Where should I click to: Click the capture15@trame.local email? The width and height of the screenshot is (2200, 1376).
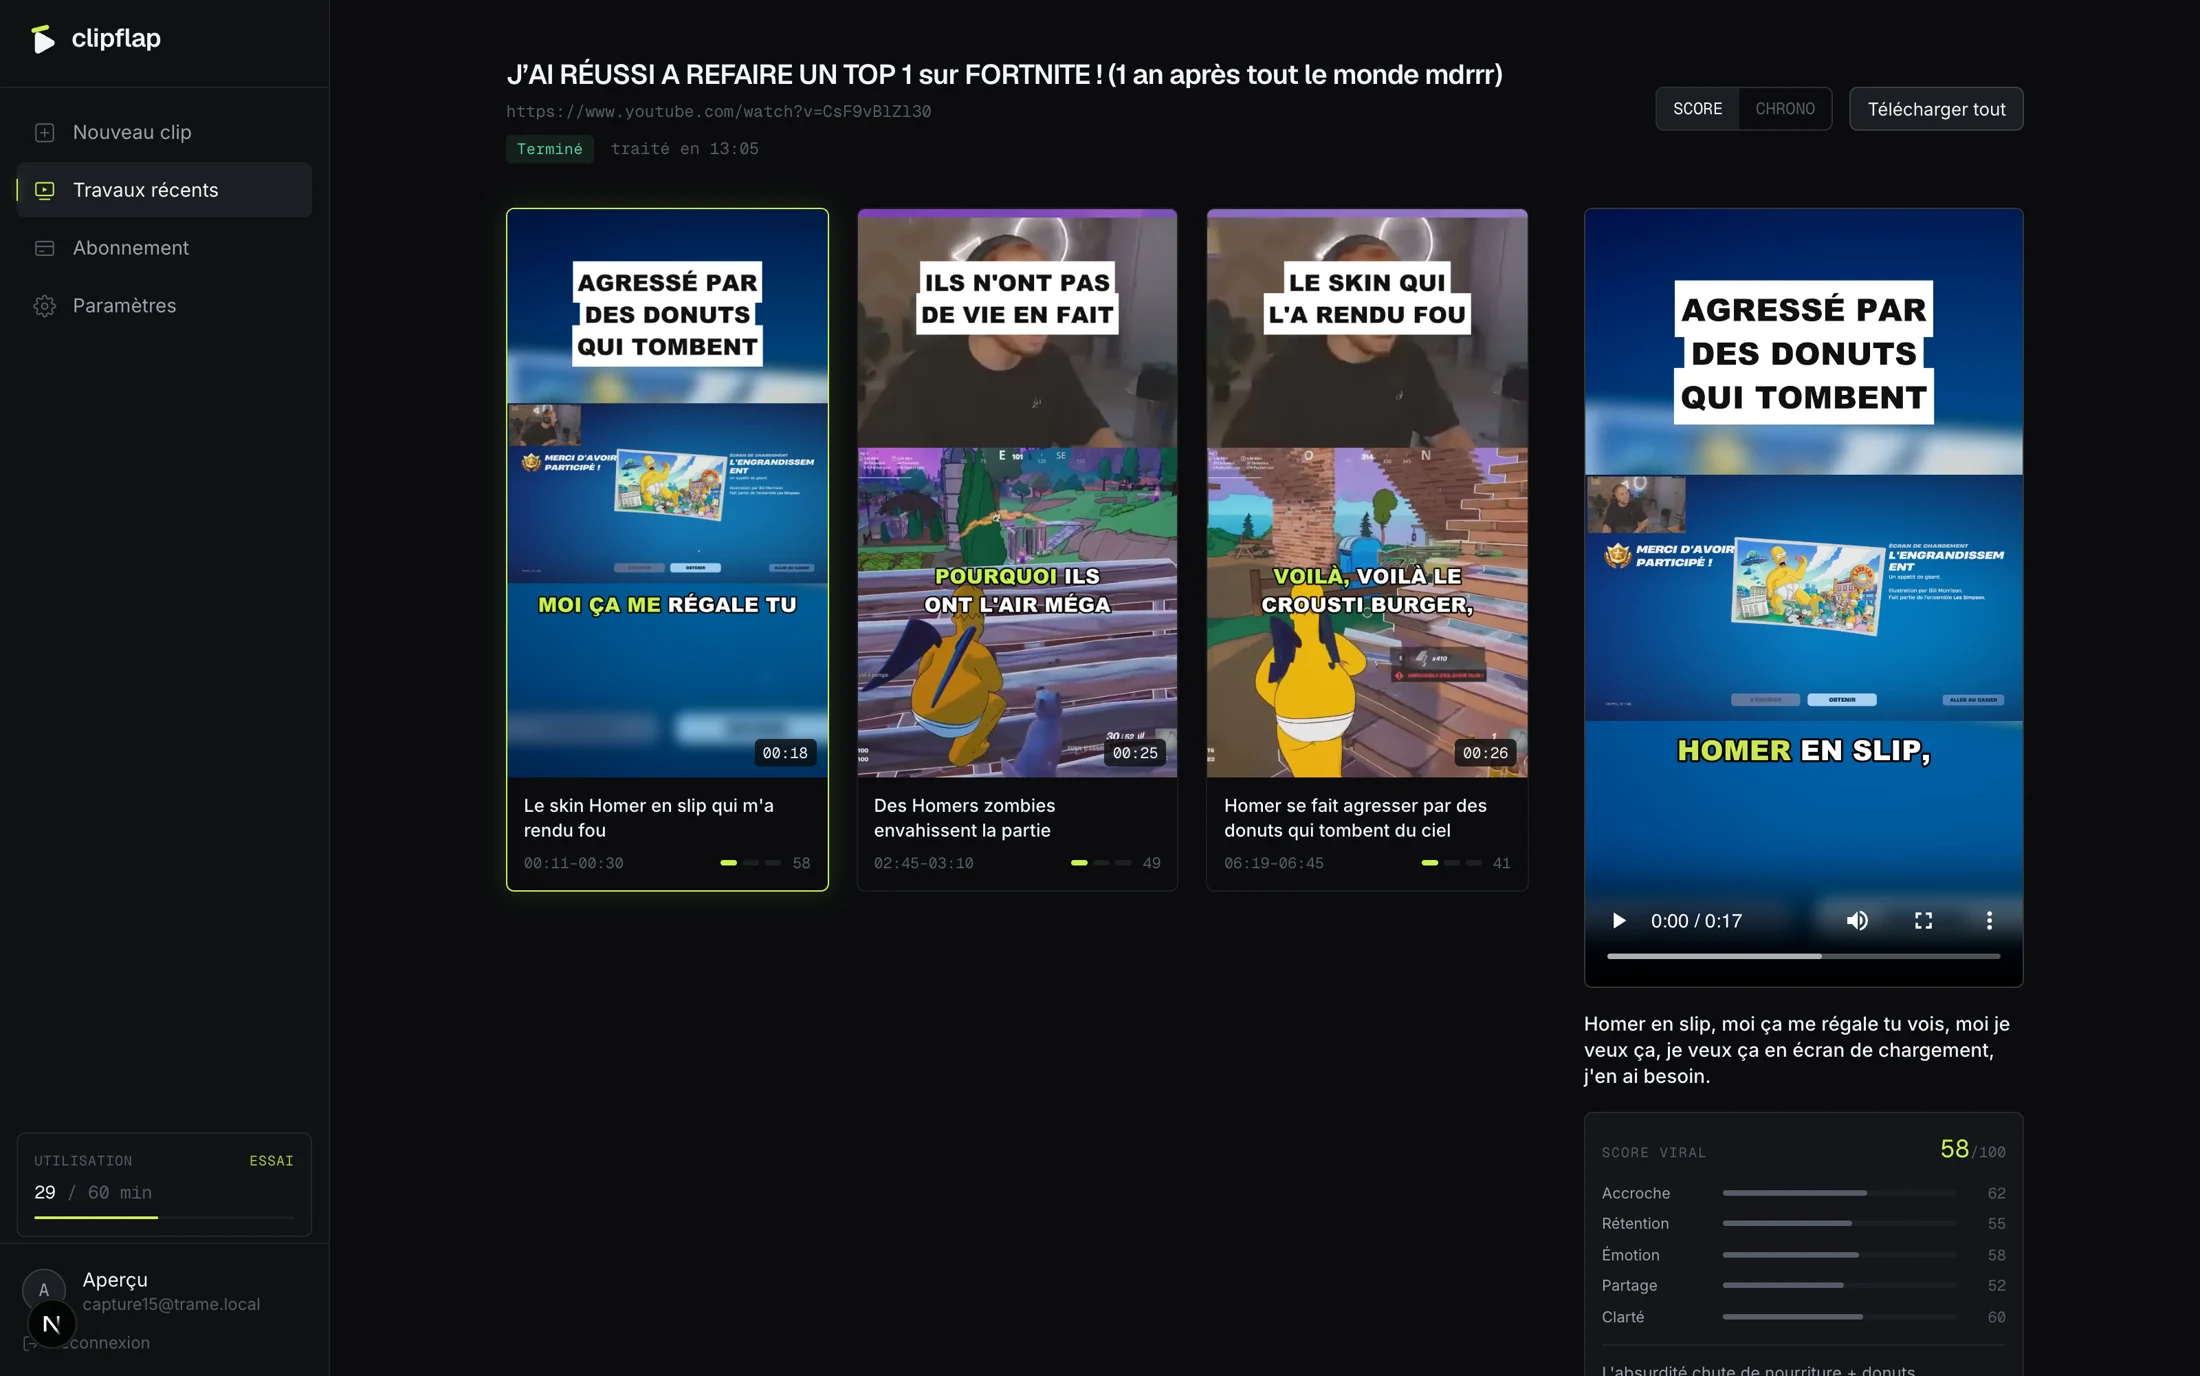tap(171, 1304)
